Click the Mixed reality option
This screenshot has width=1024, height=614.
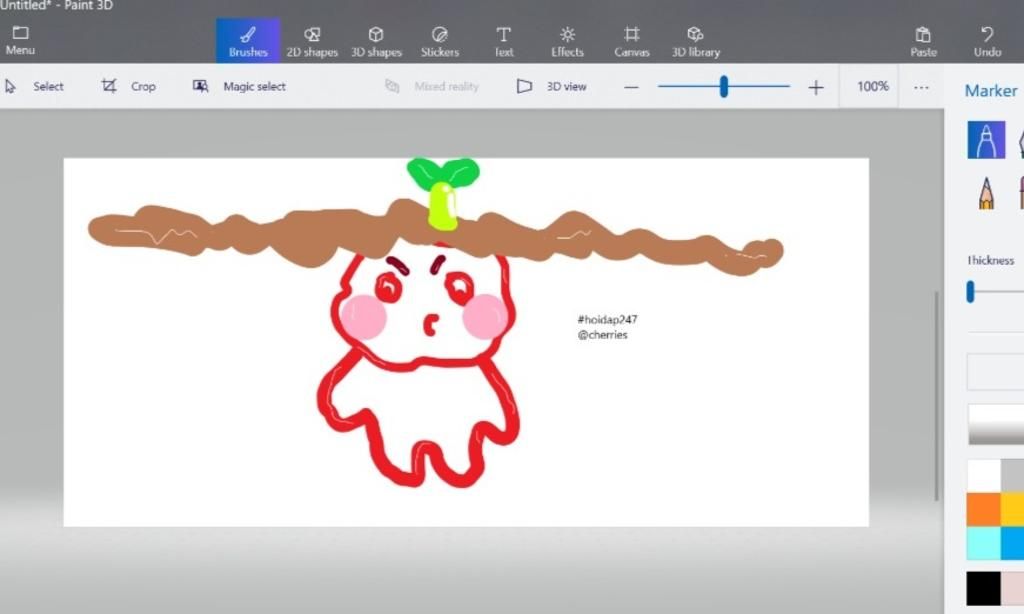pyautogui.click(x=432, y=86)
